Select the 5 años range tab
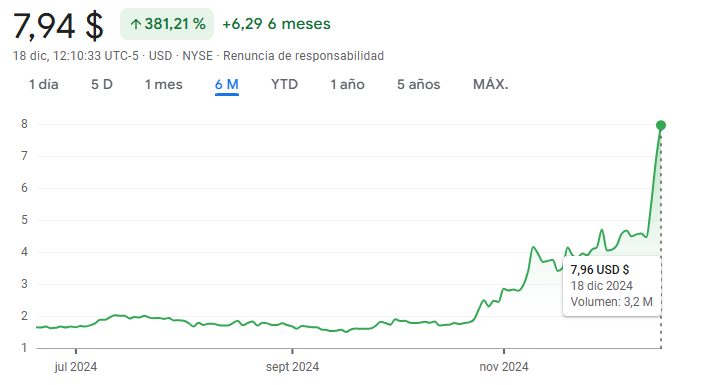The image size is (701, 385). [x=418, y=85]
